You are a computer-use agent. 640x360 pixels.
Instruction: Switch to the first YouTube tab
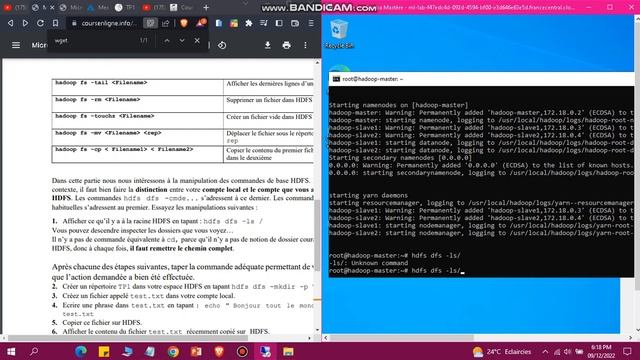point(14,7)
